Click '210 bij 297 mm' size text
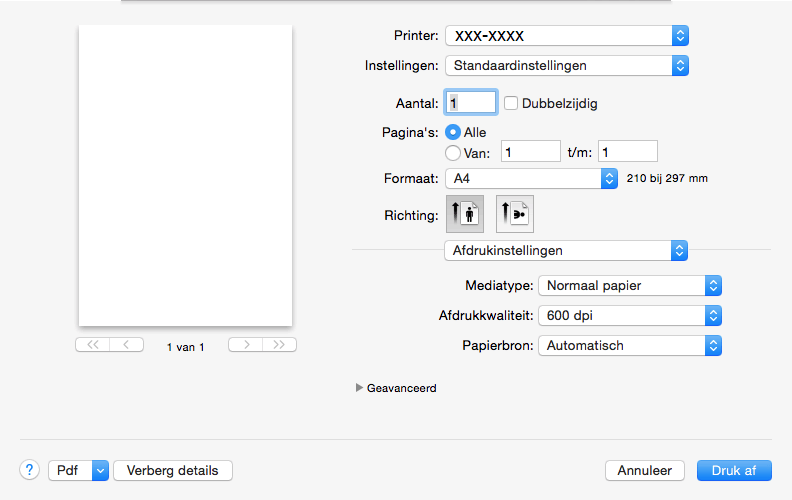792x500 pixels. tap(667, 178)
